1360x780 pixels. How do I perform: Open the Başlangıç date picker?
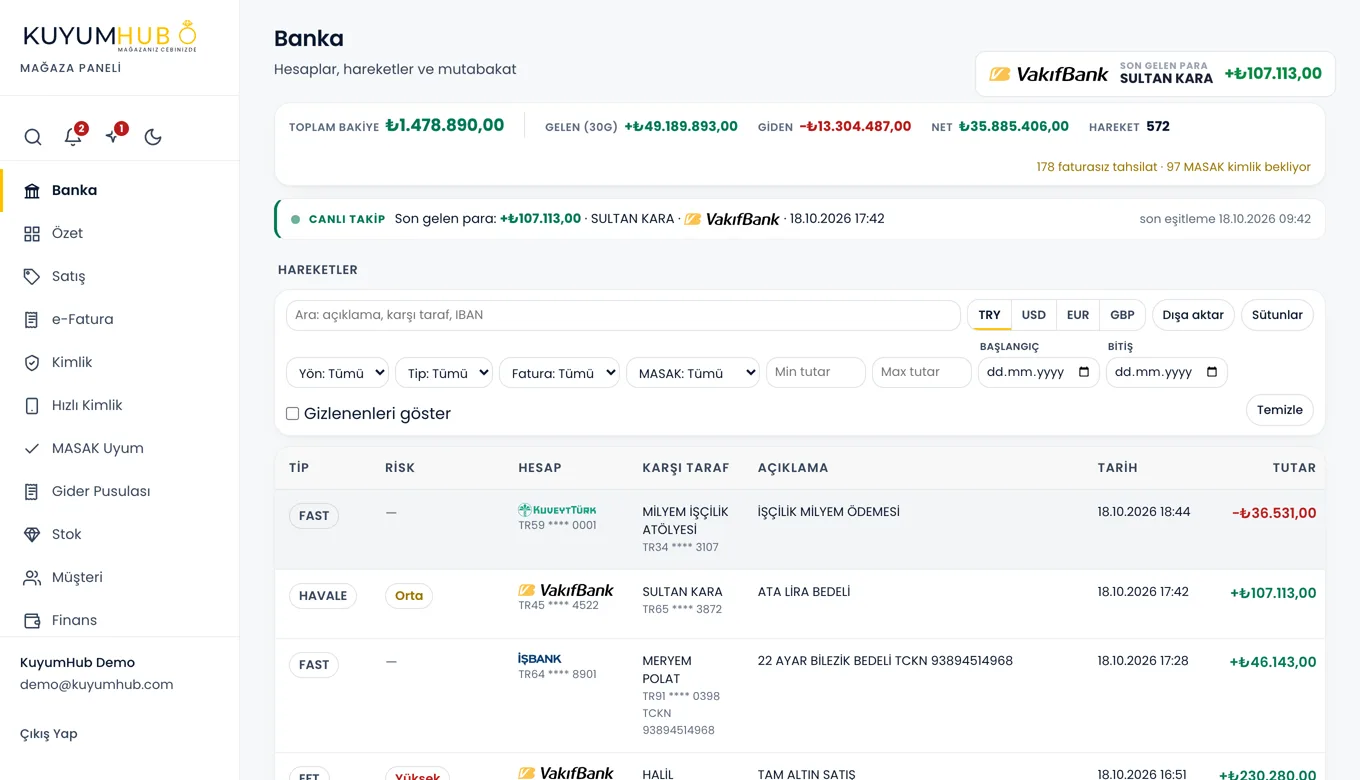(1084, 372)
